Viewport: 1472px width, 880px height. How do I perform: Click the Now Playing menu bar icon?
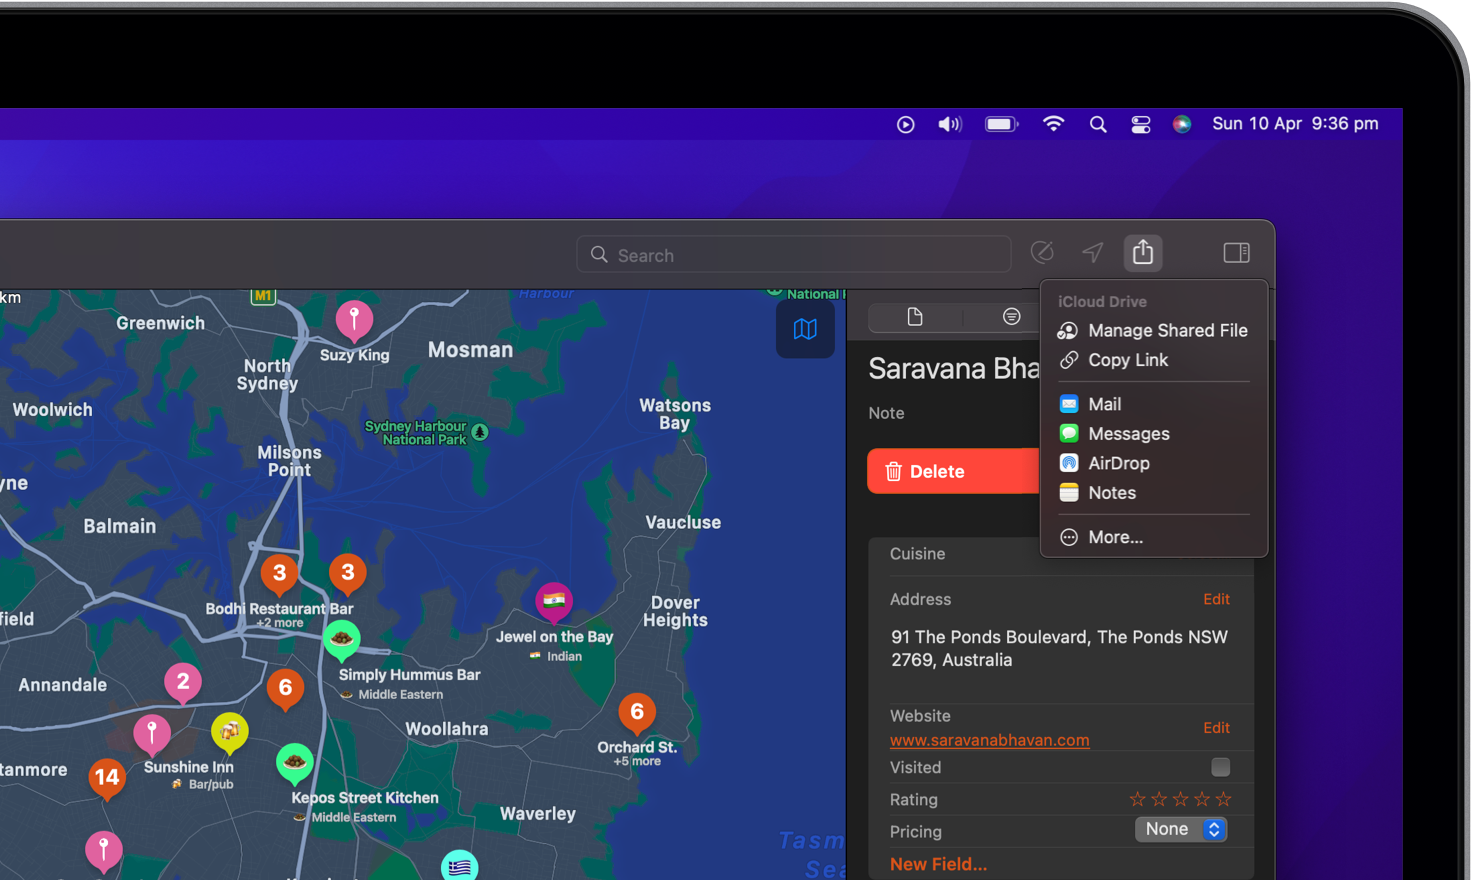coord(906,124)
